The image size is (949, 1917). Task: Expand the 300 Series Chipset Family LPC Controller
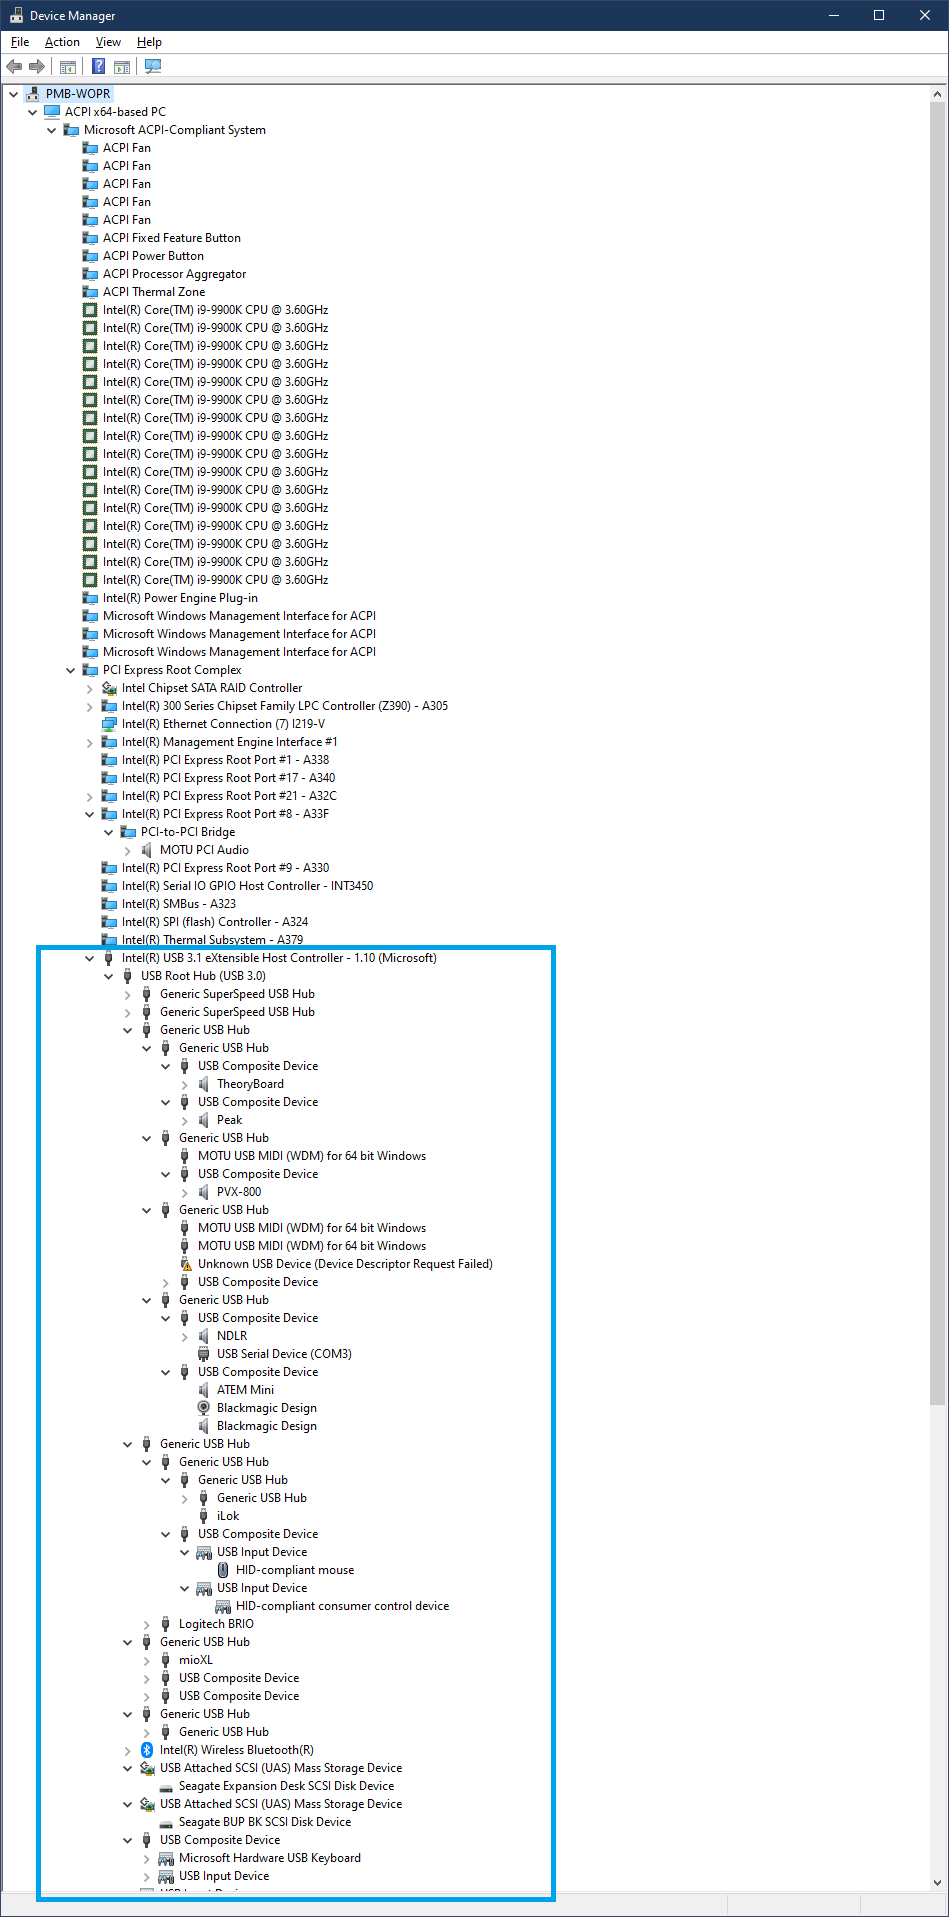89,706
